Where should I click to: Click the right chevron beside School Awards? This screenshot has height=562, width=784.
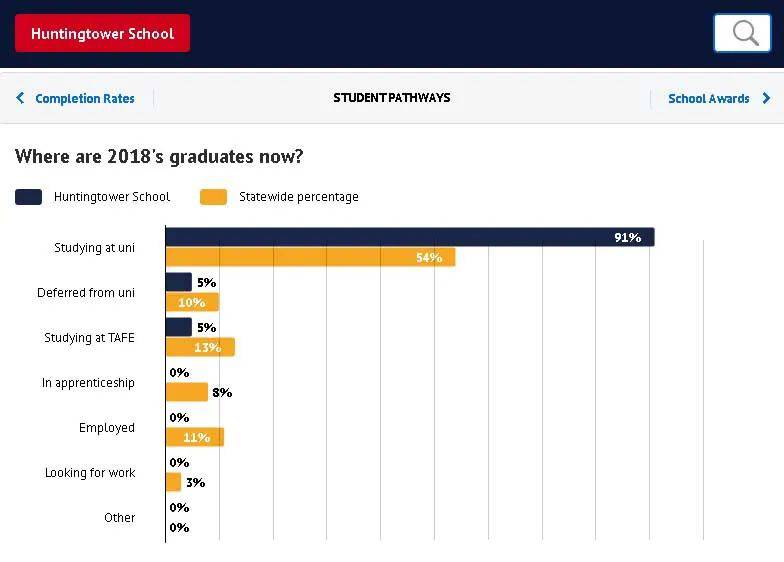tap(766, 98)
